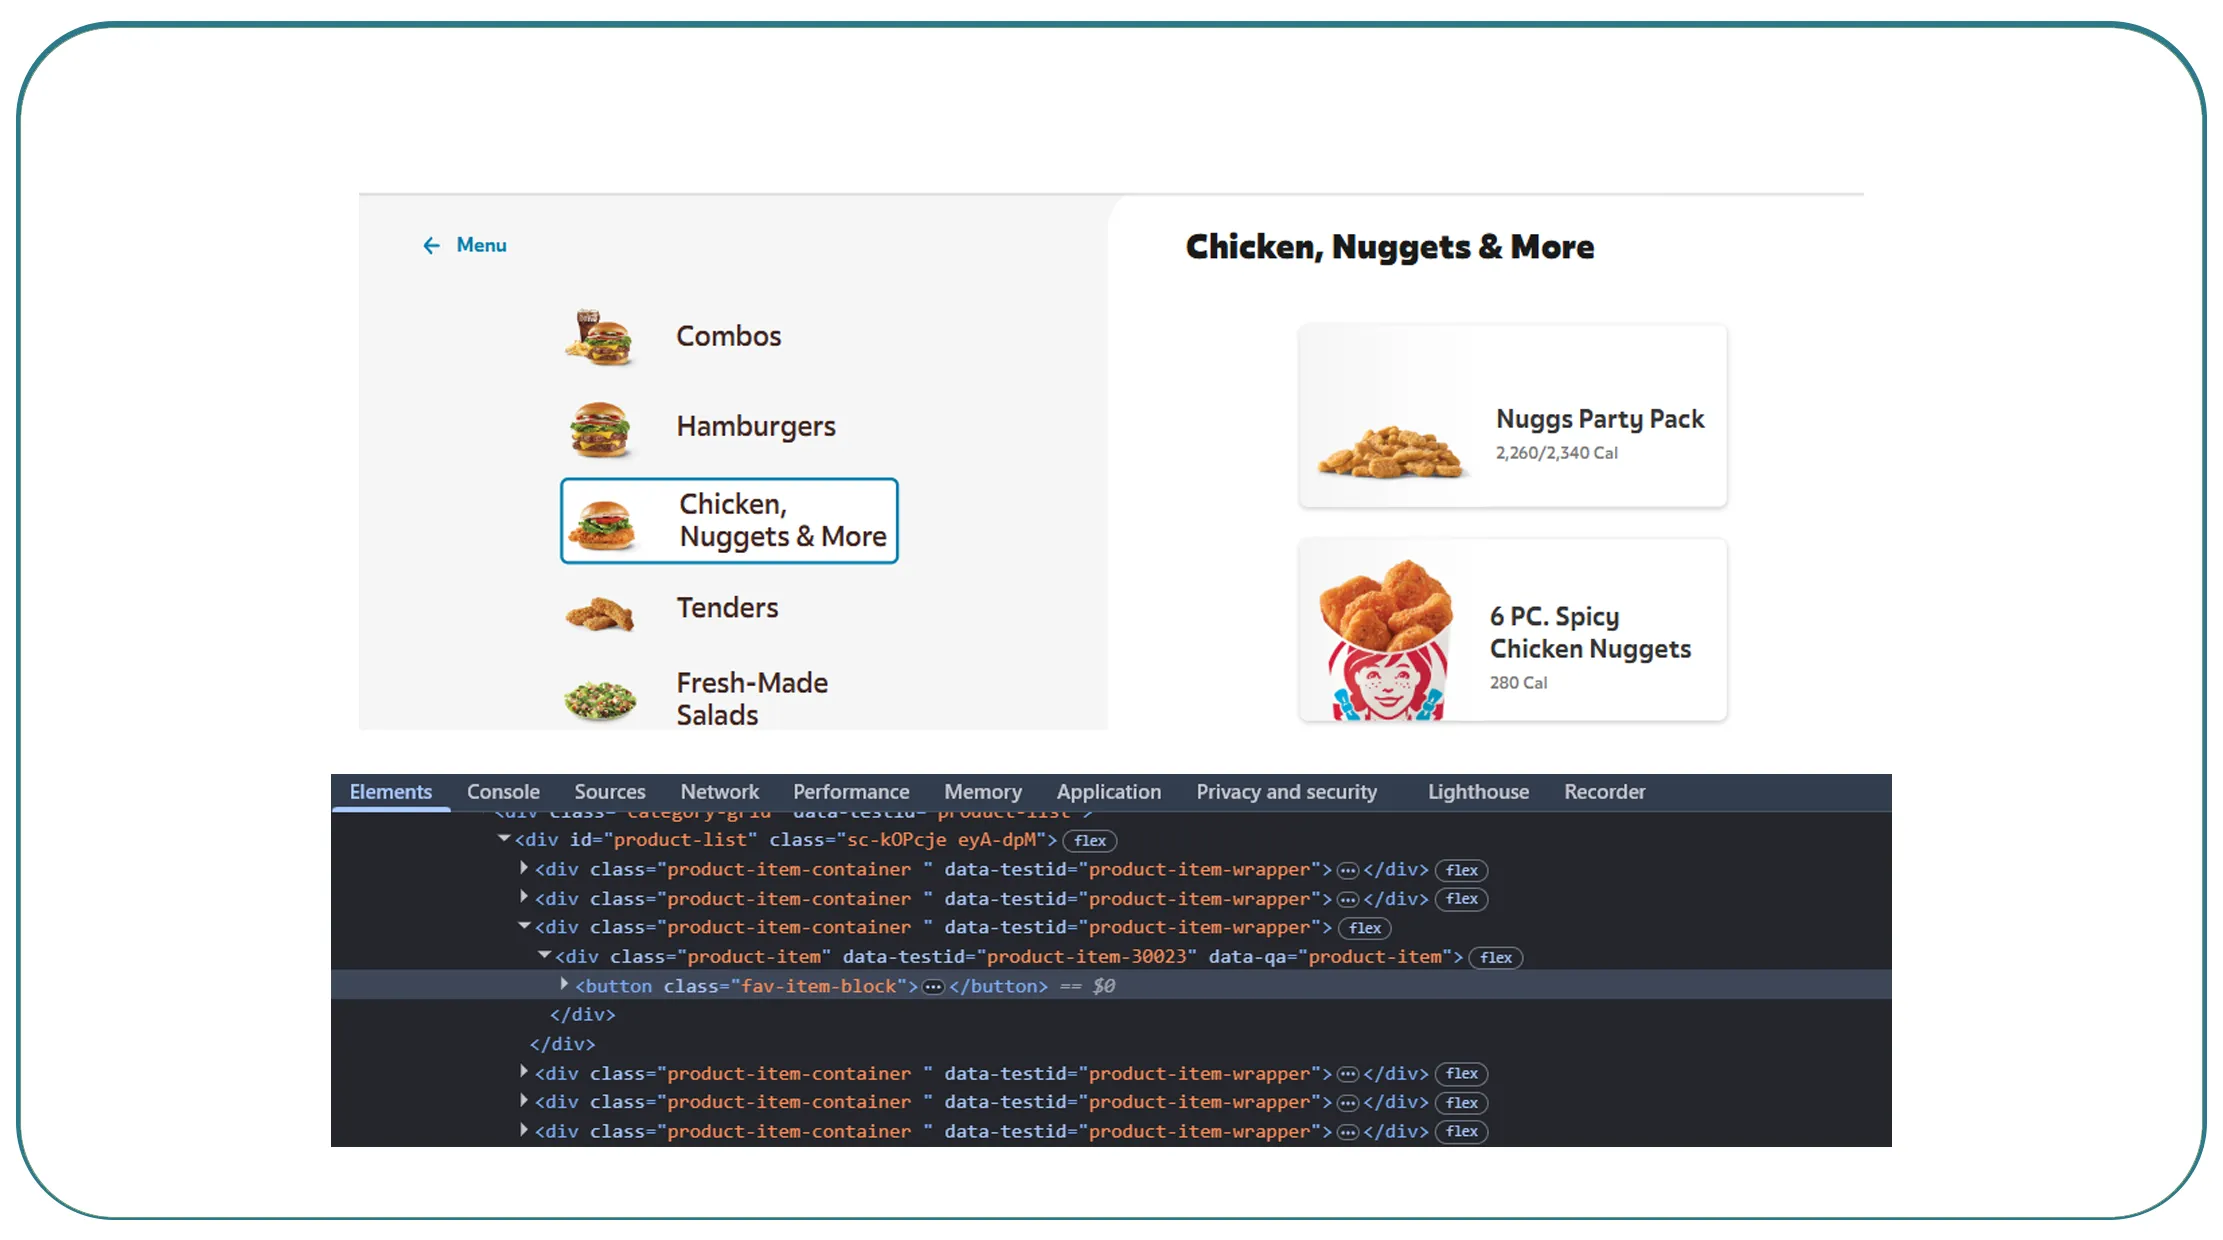This screenshot has width=2223, height=1240.
Task: Select the 6 PC. Spicy Chicken Nuggets card
Action: [x=1511, y=630]
